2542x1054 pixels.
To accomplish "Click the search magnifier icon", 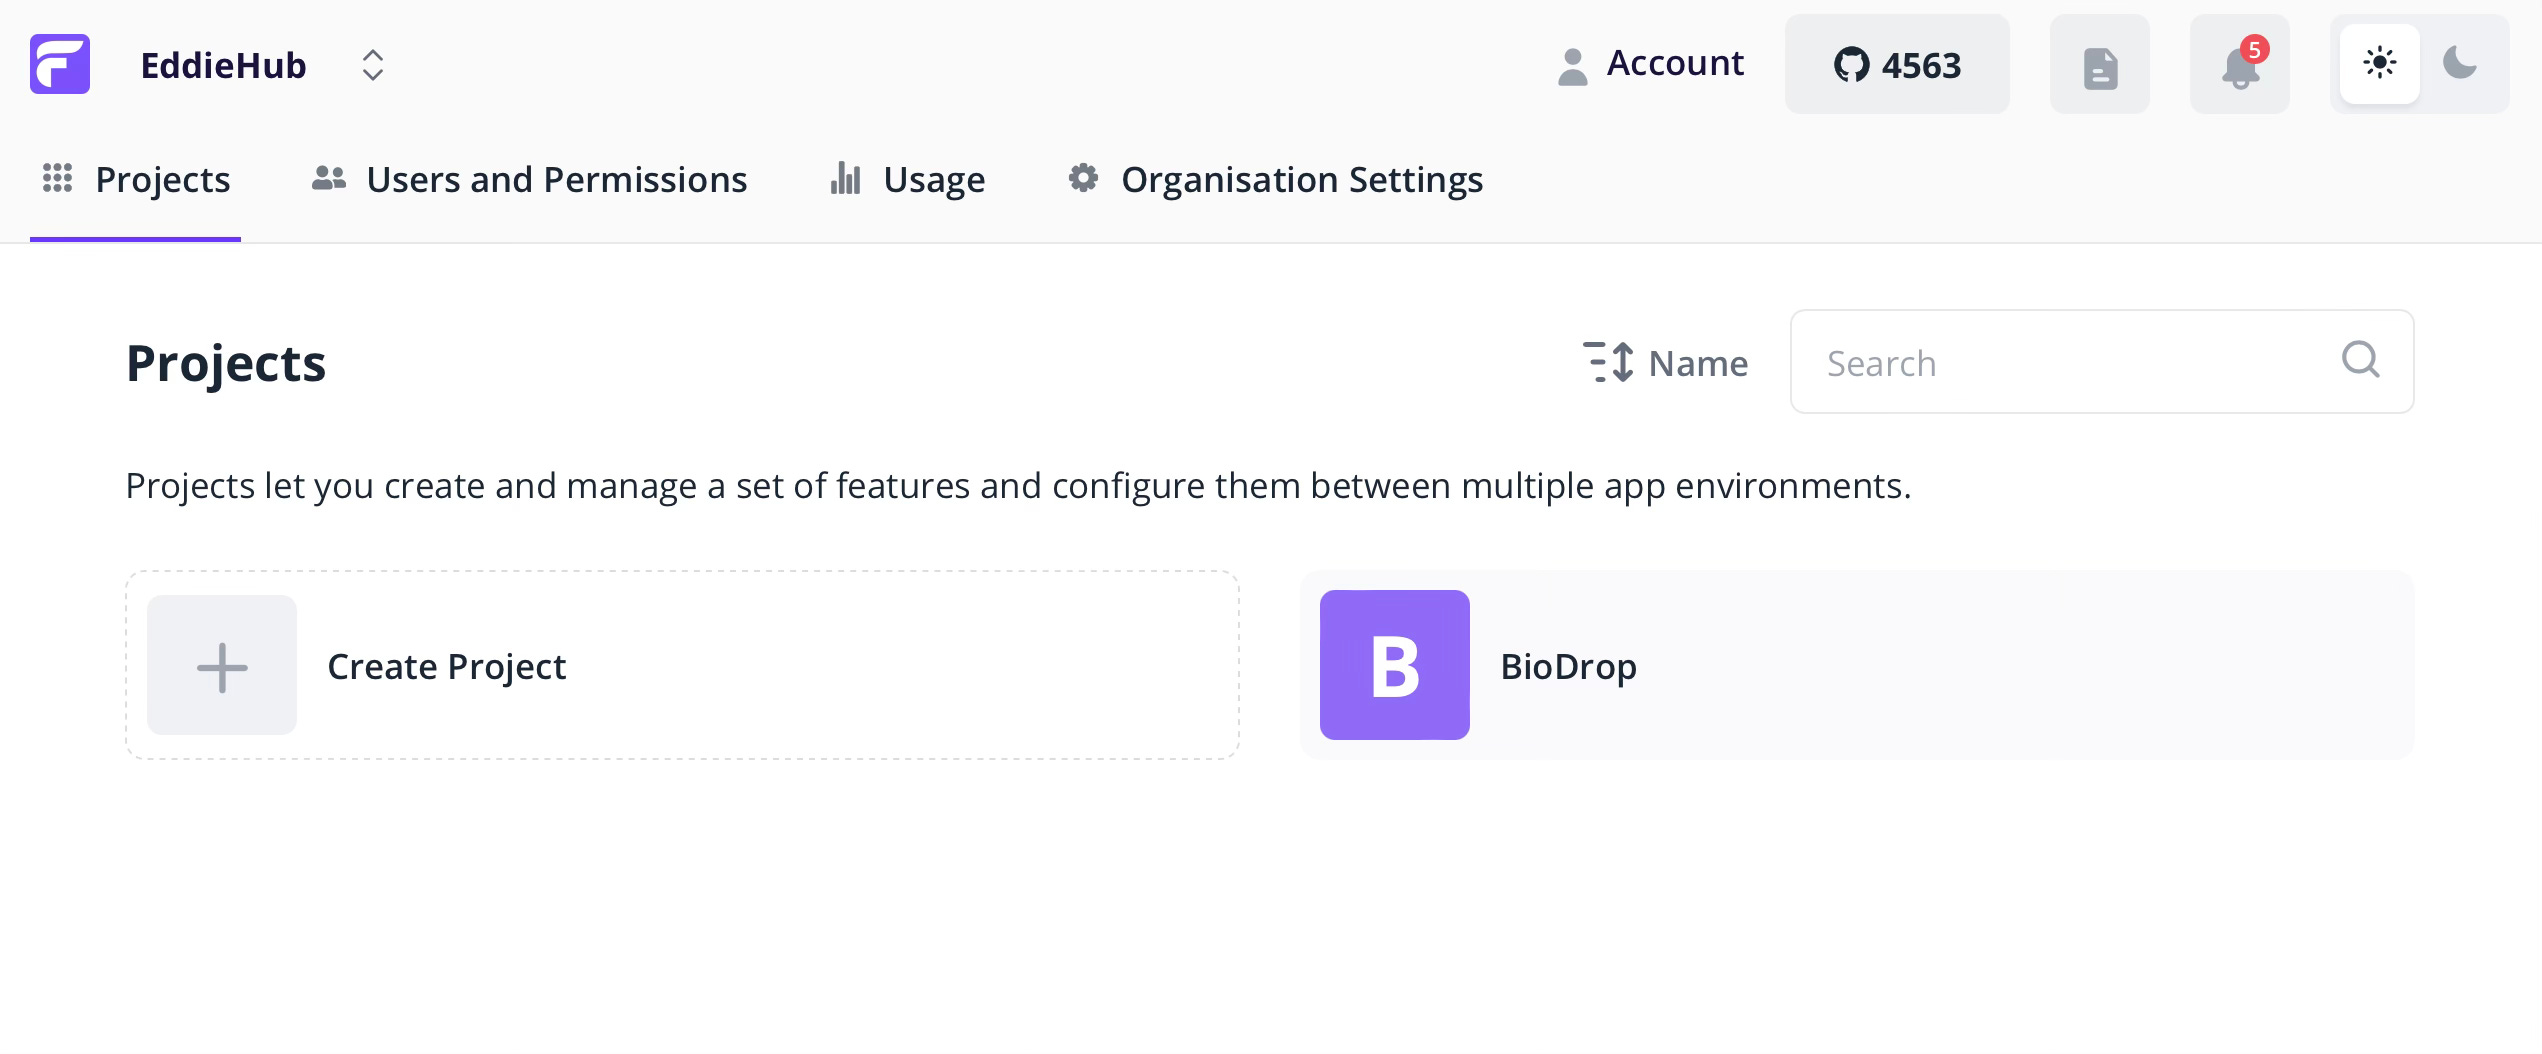I will [x=2361, y=359].
